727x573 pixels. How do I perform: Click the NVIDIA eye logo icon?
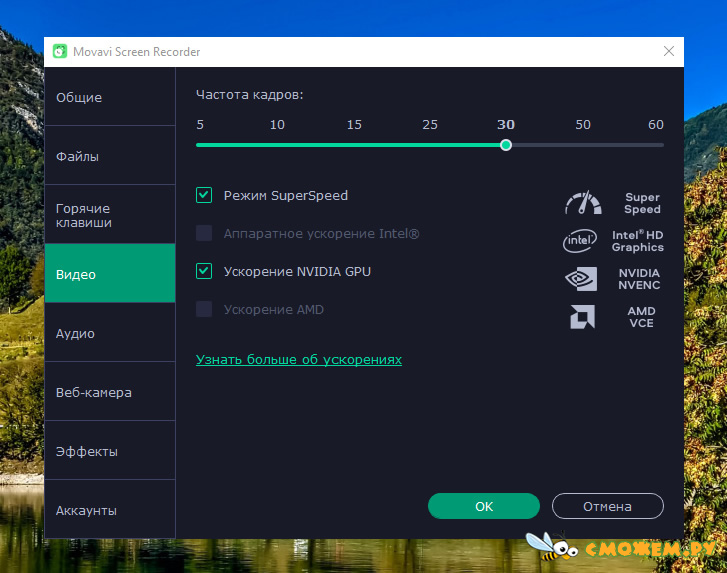click(581, 279)
